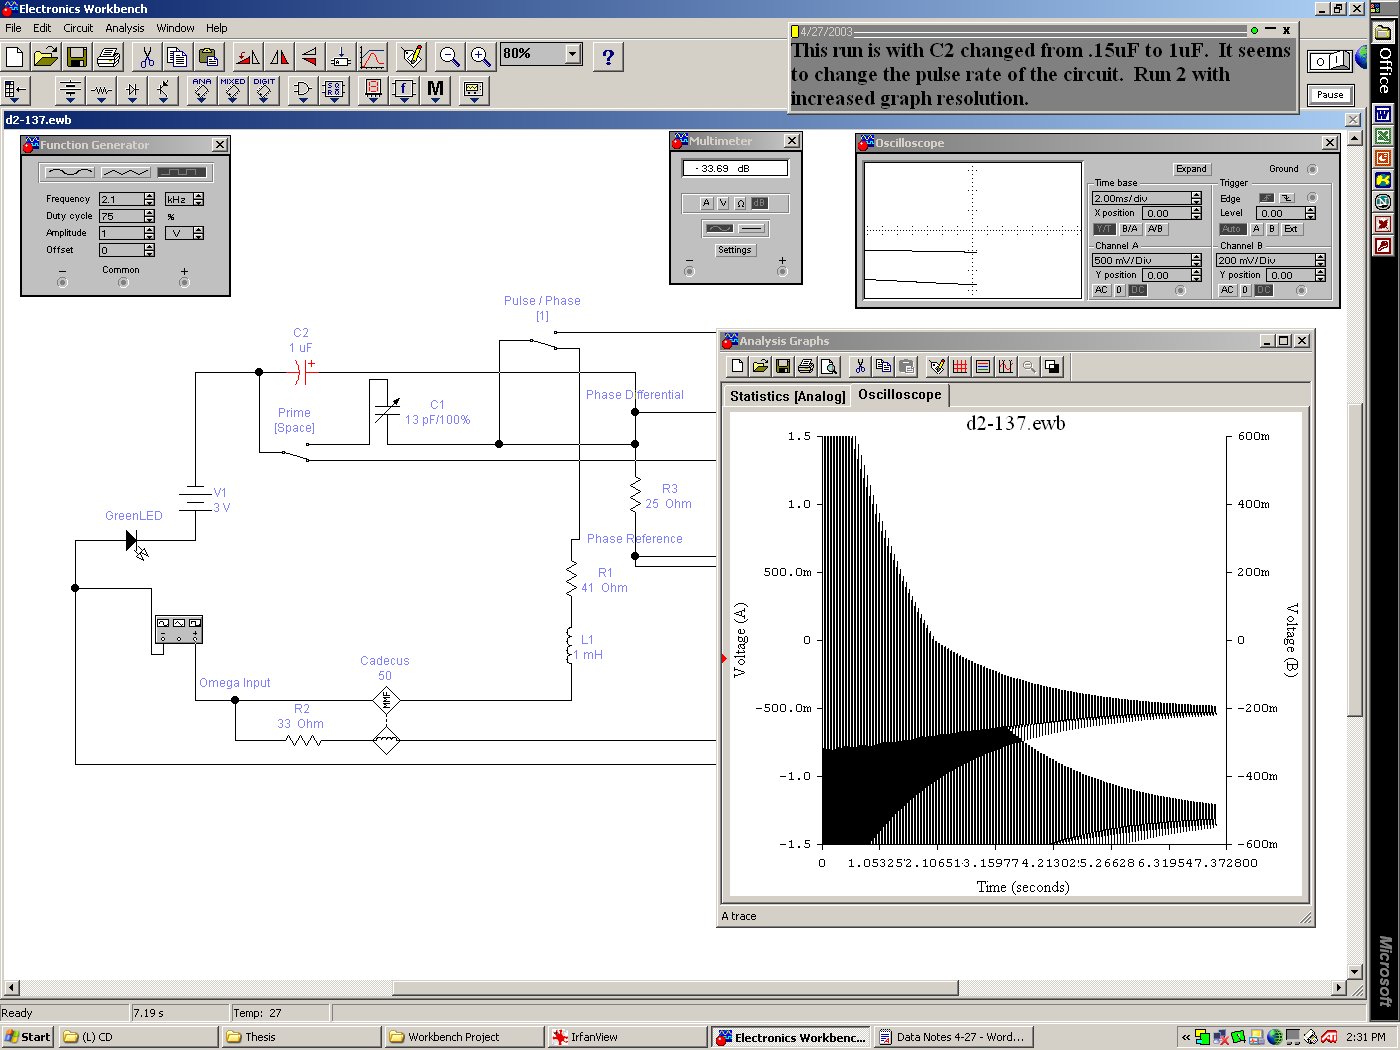
Task: Open the 80% zoom level dropdown
Action: (573, 53)
